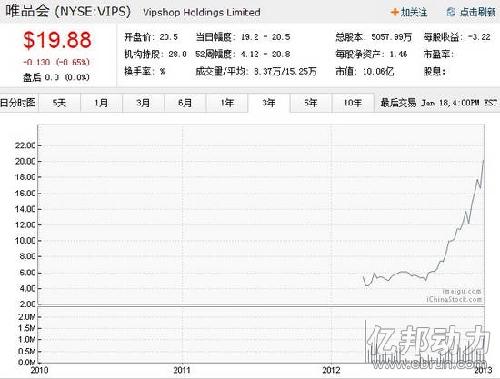
Task: Click the 唯品会 (NYSE:VIPS) stock title
Action: click(68, 11)
